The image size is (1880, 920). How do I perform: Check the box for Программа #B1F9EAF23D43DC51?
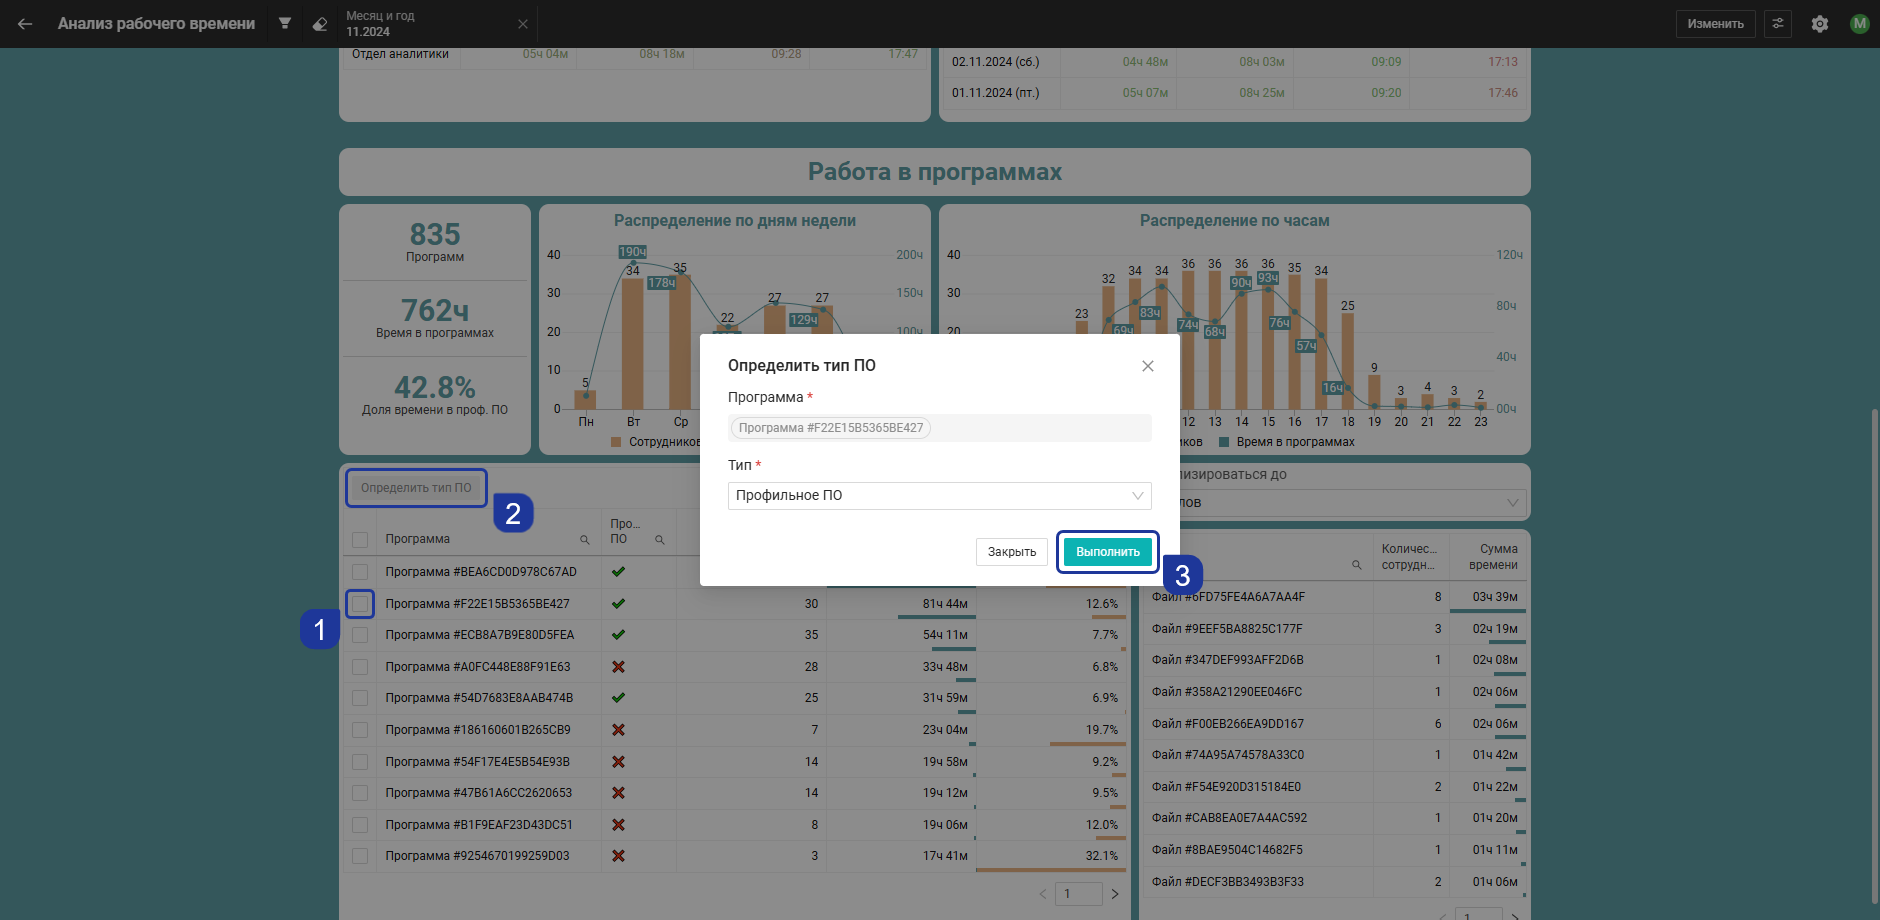360,825
